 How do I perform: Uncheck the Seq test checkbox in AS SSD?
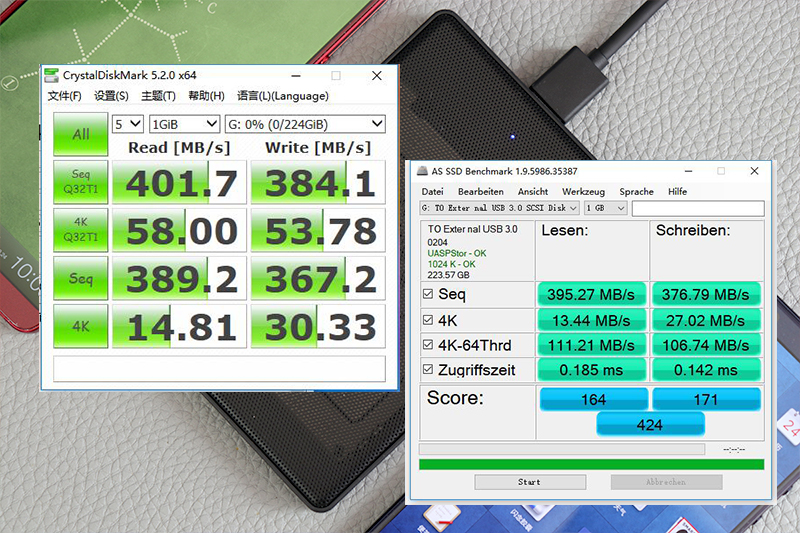coord(428,294)
